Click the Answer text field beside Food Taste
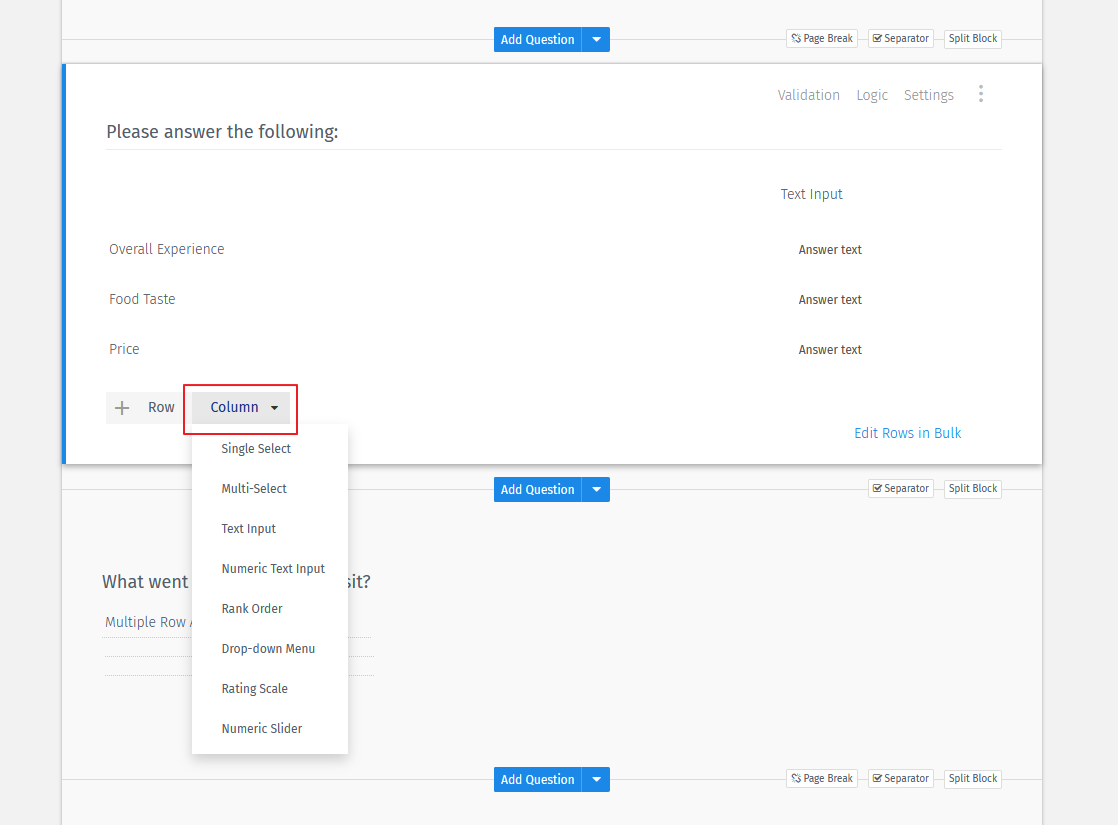 tap(829, 299)
